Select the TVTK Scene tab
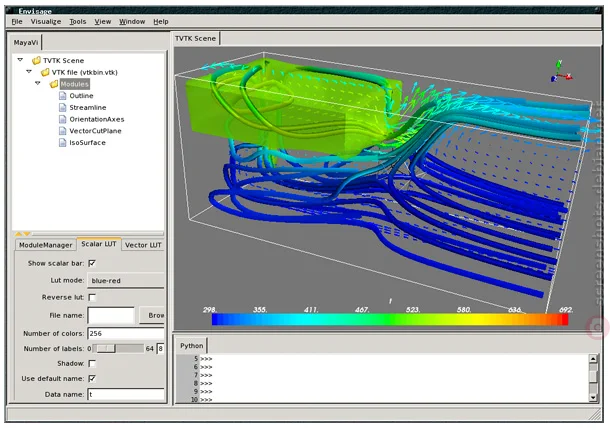The height and width of the screenshot is (430, 610). pos(195,39)
